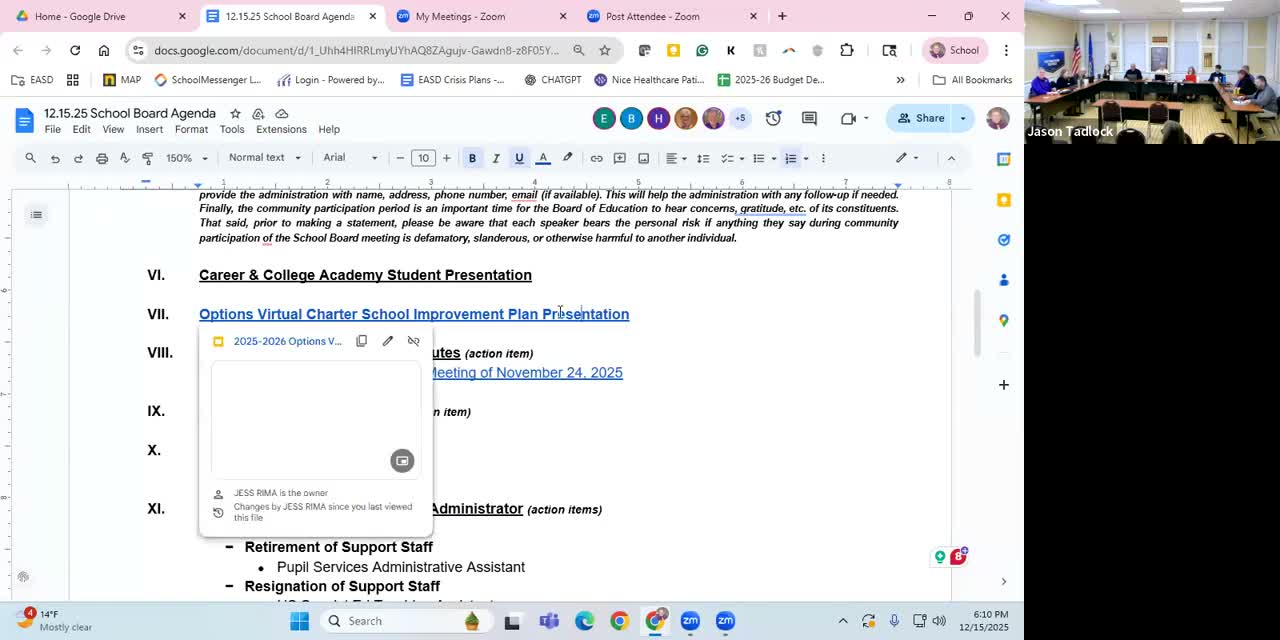Open more toolbar options (three dots)
Screen dimensions: 1280x640
tap(823, 158)
